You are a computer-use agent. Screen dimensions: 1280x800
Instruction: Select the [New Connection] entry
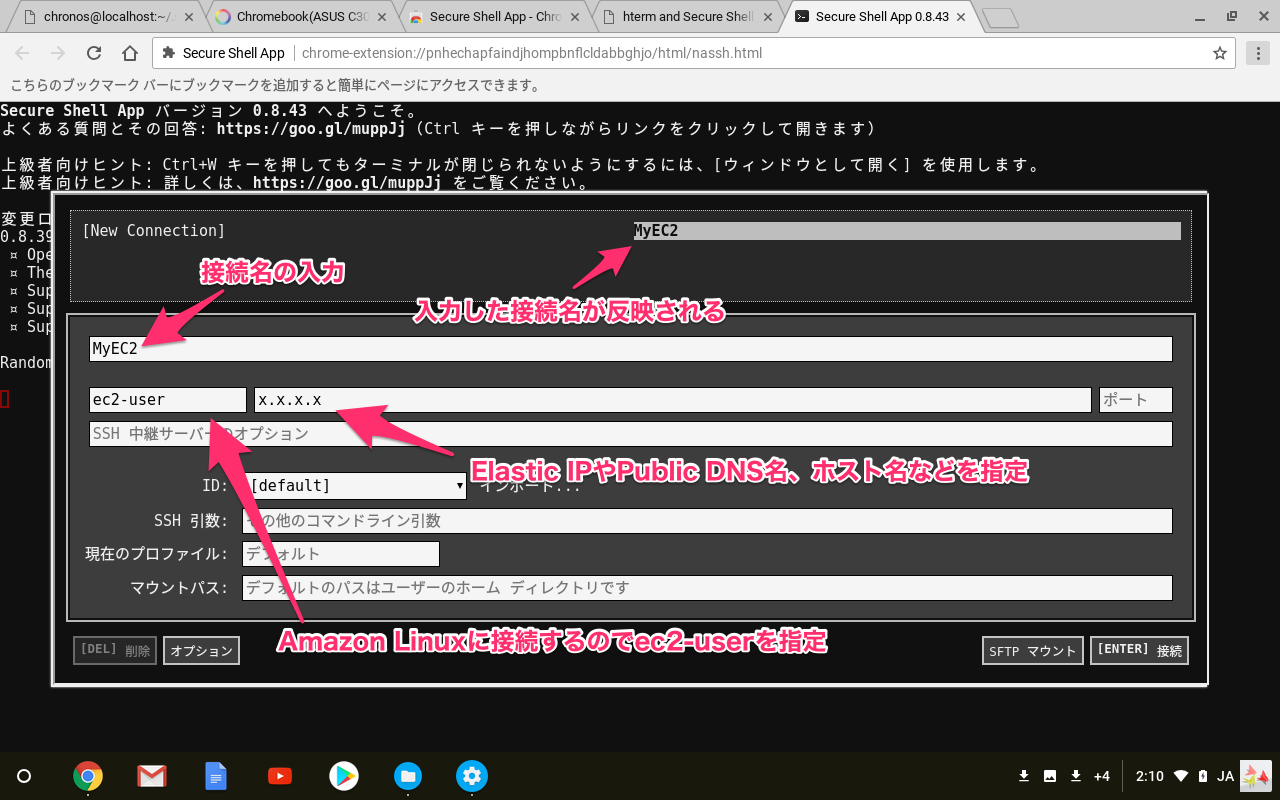[x=154, y=231]
